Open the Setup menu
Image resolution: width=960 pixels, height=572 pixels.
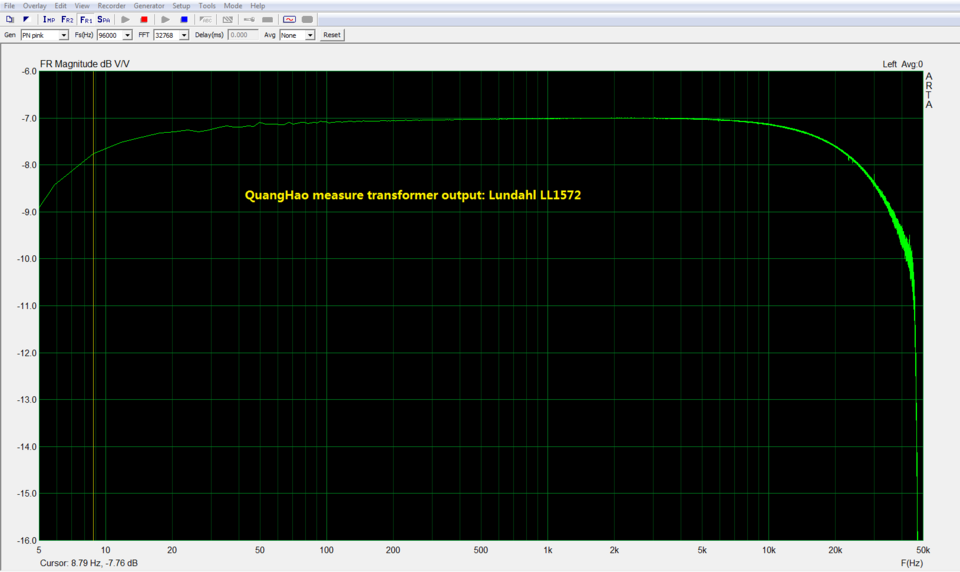181,6
